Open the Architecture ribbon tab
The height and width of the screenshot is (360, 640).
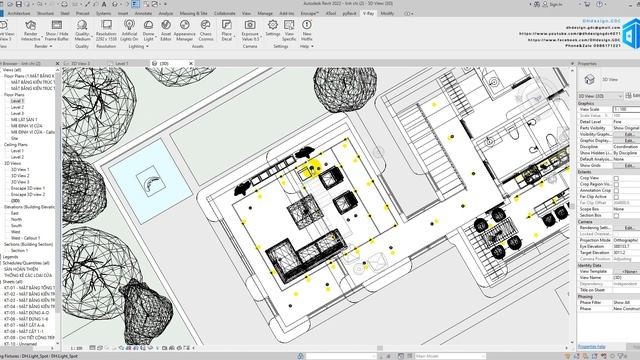[19, 13]
